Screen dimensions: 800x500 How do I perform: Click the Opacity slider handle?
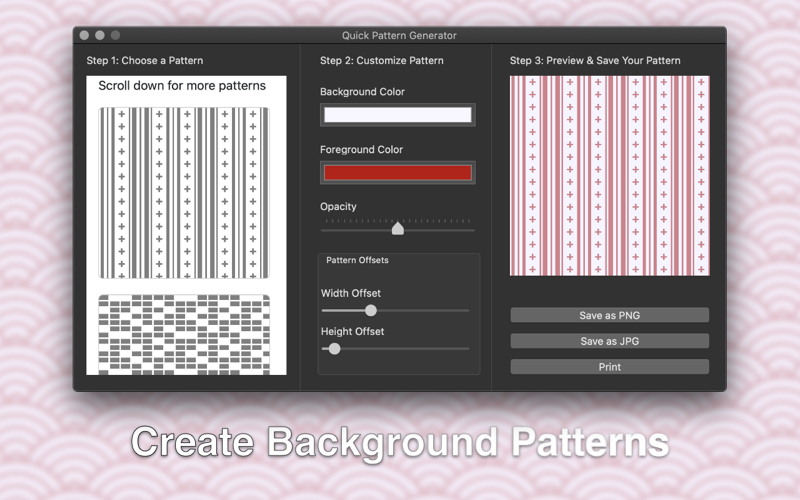pos(397,228)
